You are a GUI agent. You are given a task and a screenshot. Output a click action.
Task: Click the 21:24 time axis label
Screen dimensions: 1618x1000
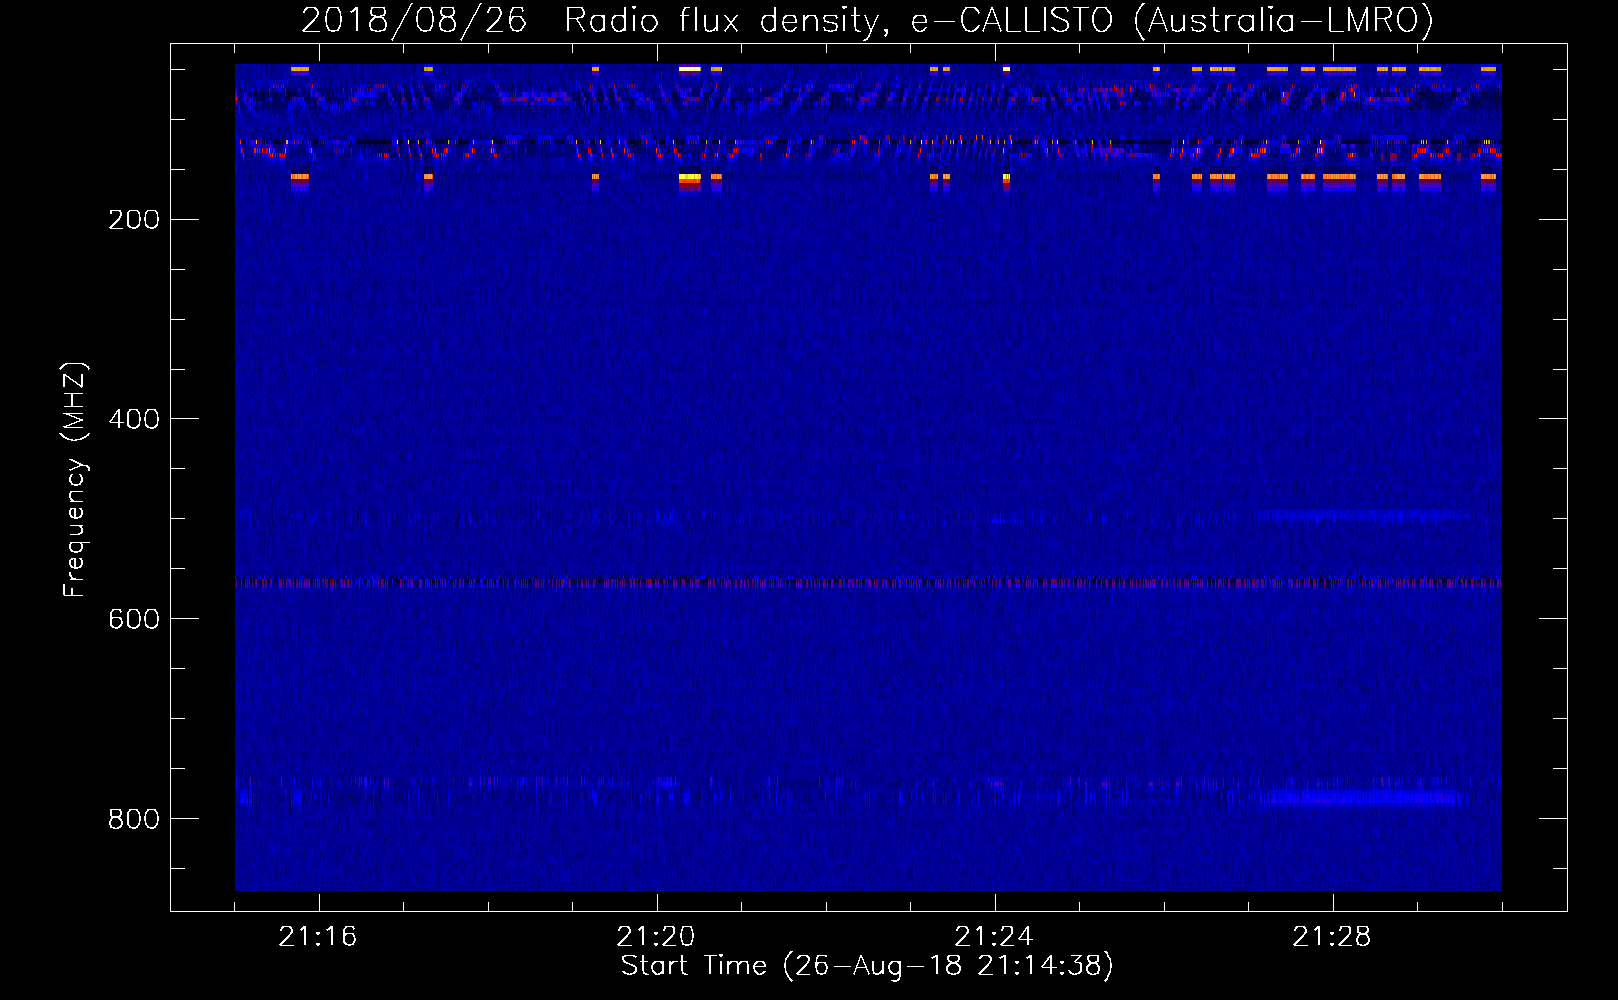tap(994, 937)
